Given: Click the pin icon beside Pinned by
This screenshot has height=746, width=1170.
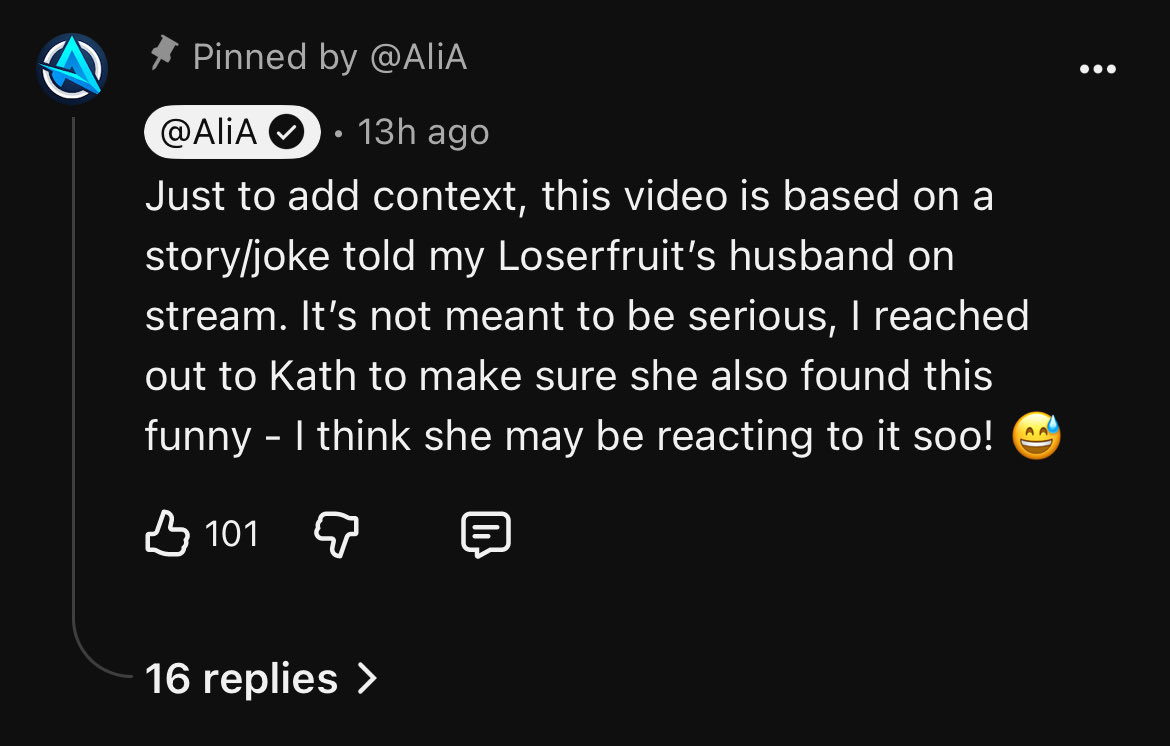Looking at the screenshot, I should tap(163, 54).
